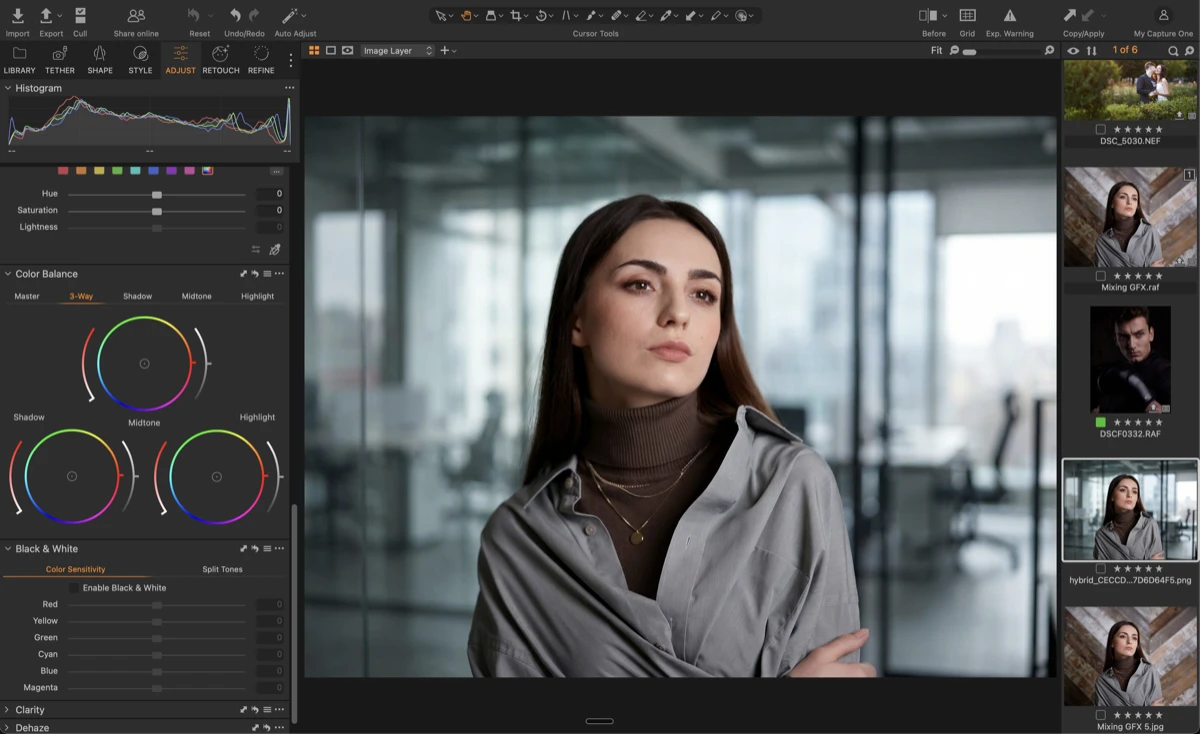Switch to the Retouch tab
Image resolution: width=1200 pixels, height=734 pixels.
220,60
